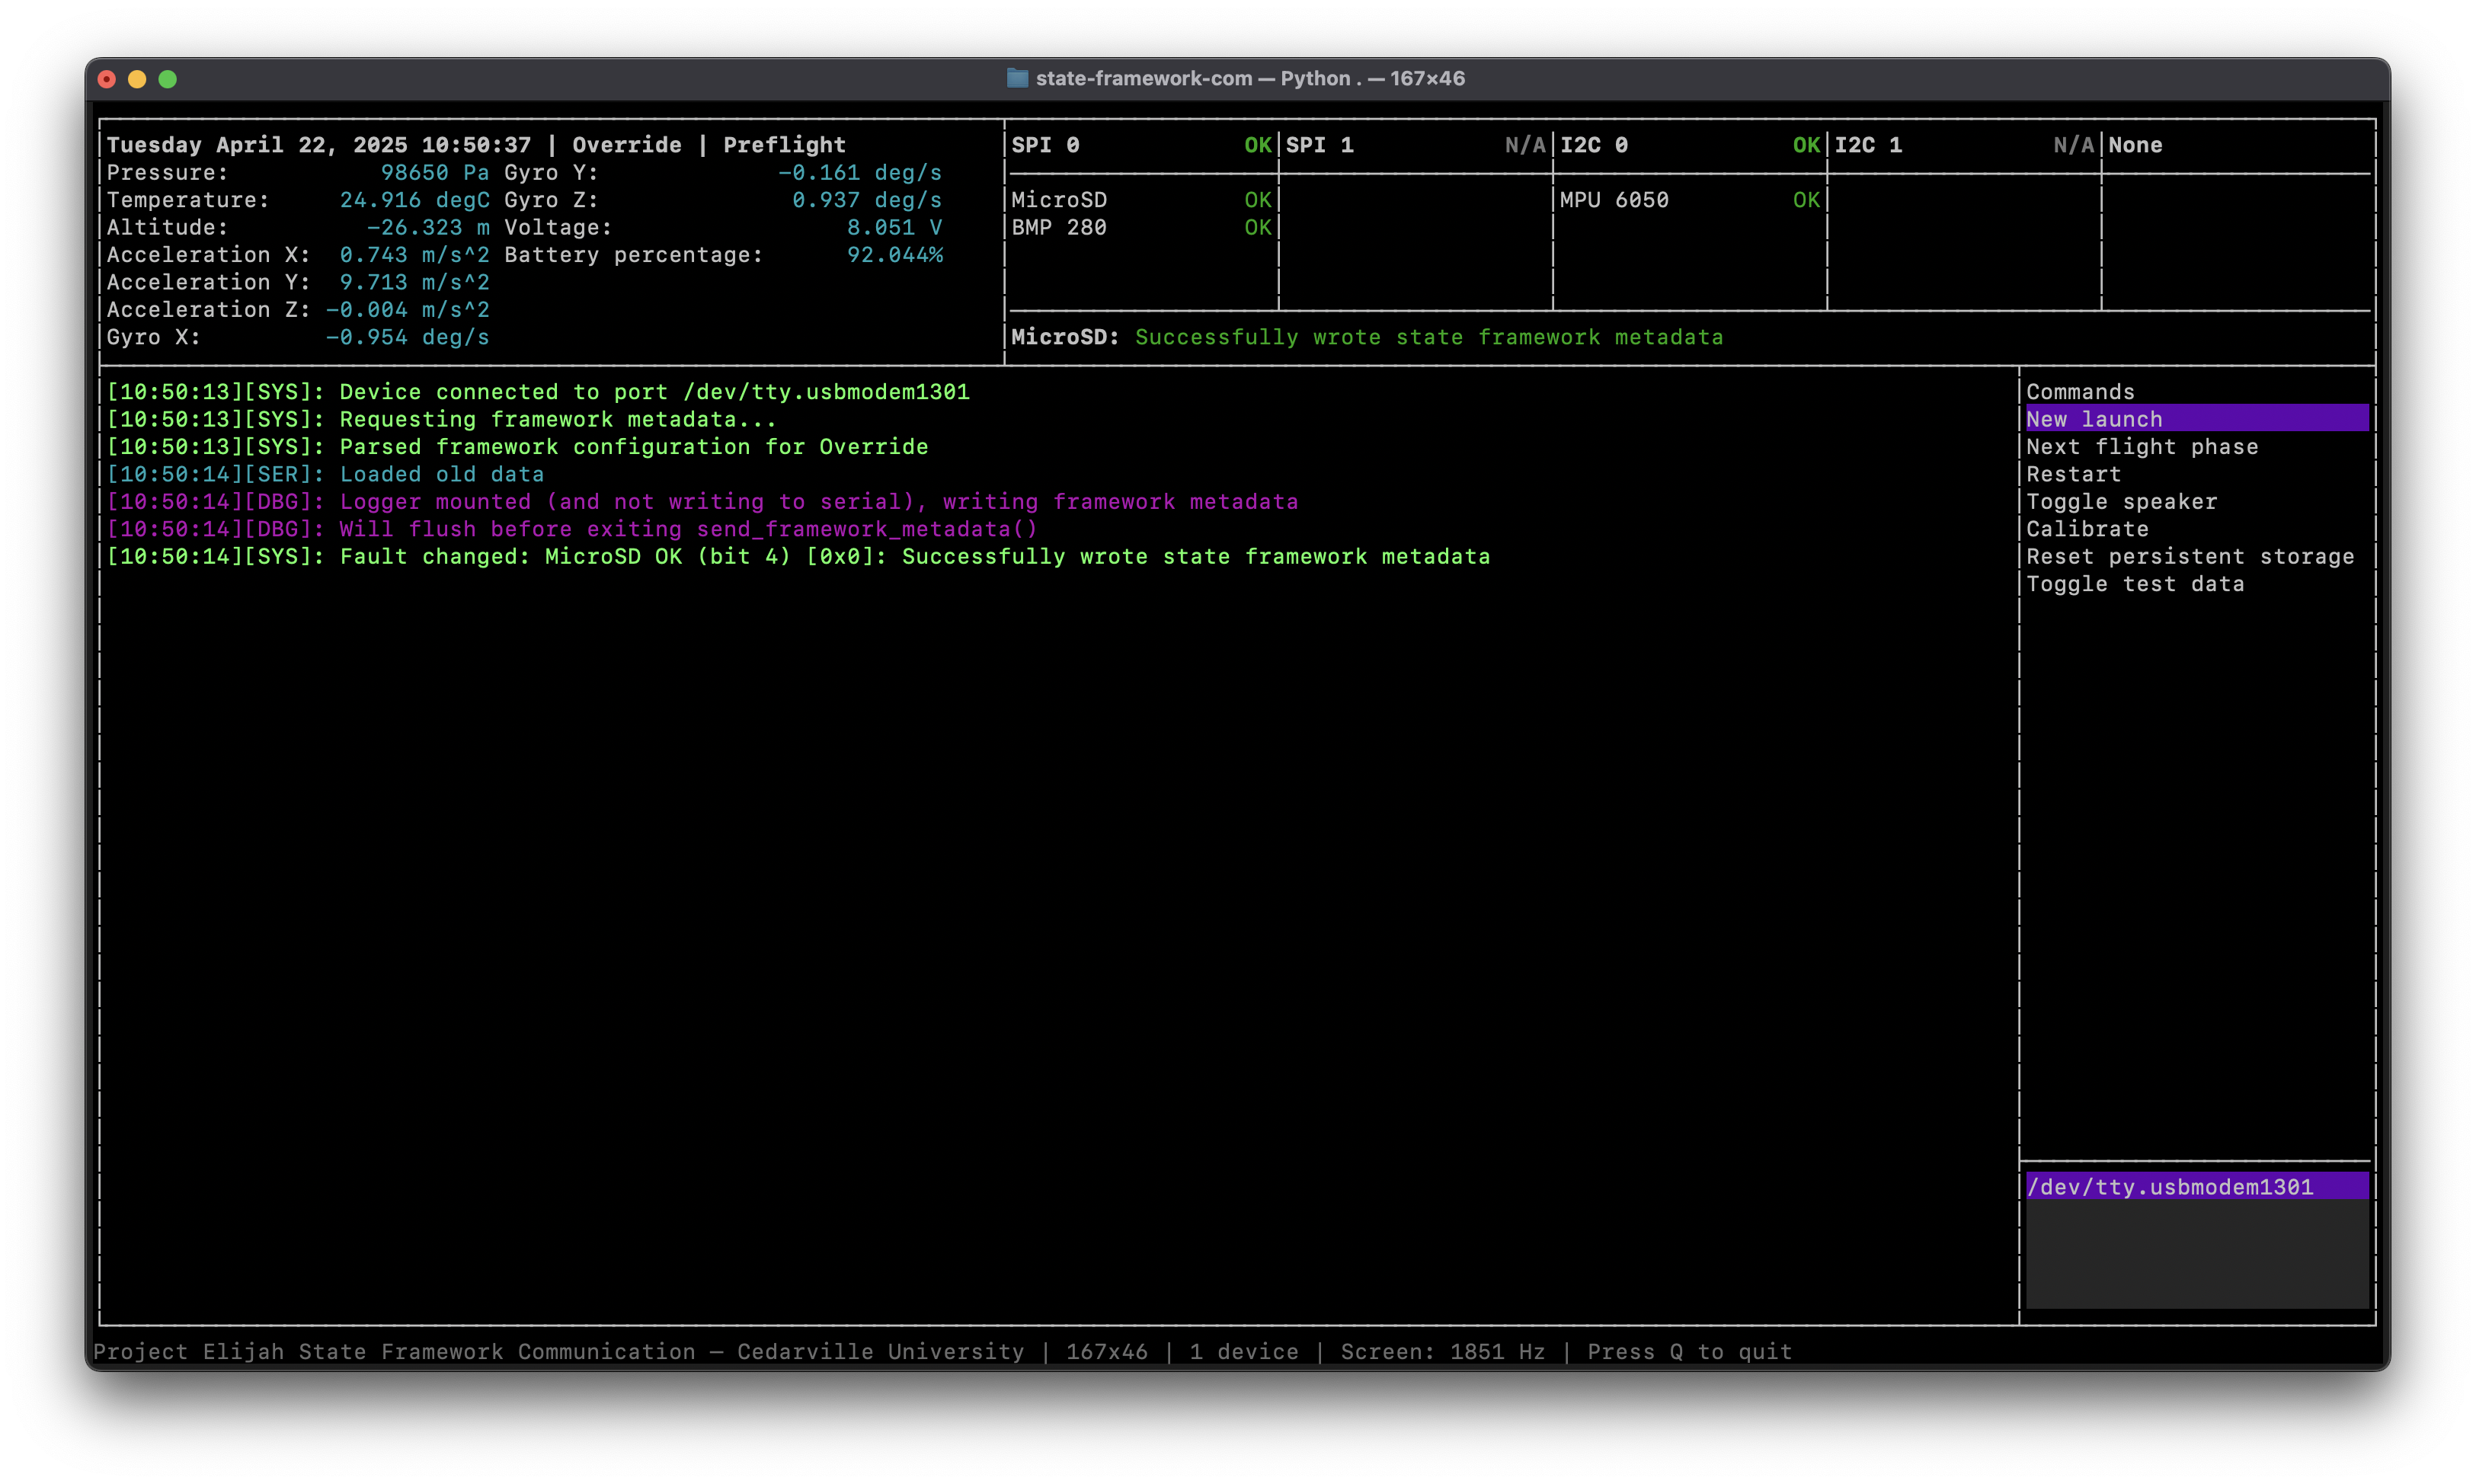2476x1484 pixels.
Task: Click the 'Requesting framework metadata' log line
Action: 441,419
